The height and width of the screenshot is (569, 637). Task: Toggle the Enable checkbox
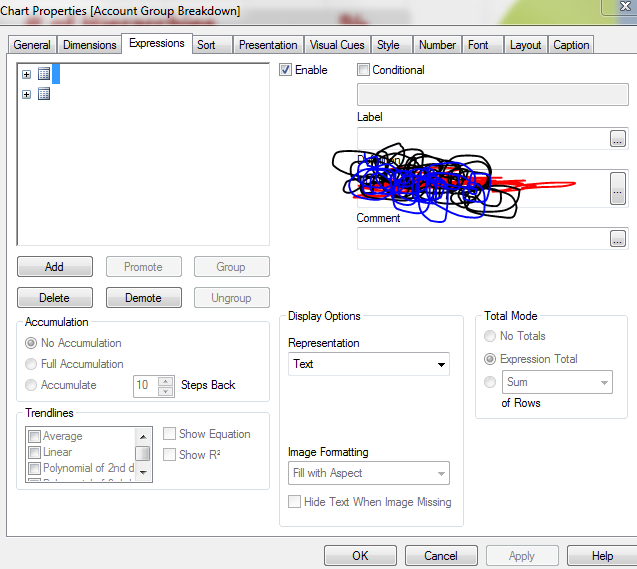coord(286,70)
